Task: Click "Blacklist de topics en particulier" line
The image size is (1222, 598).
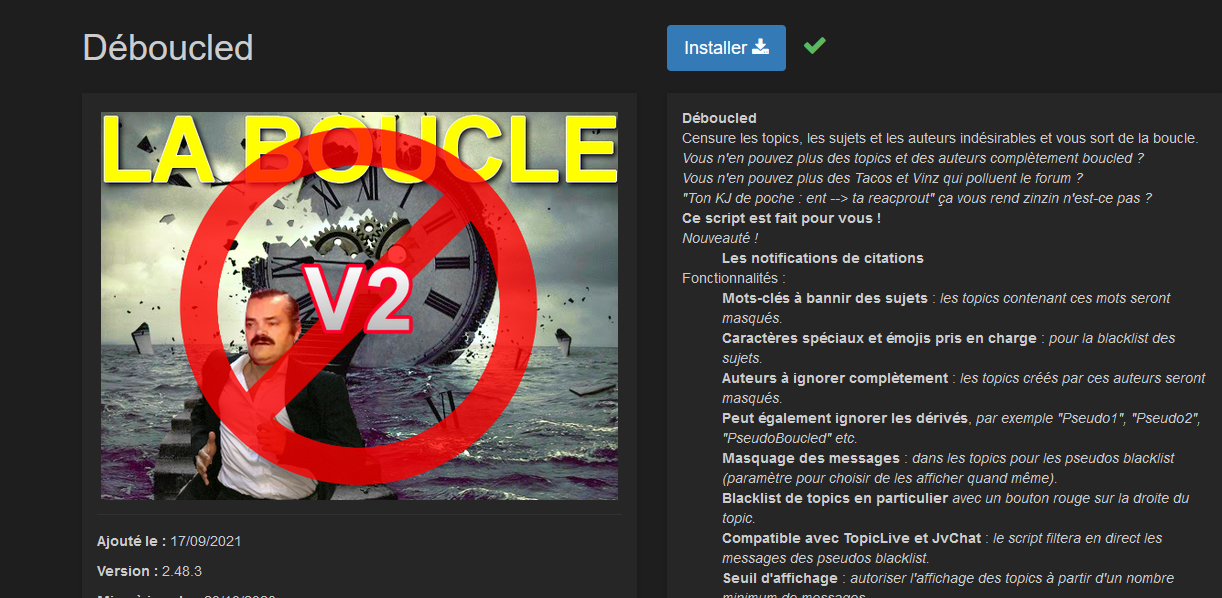Action: pos(835,498)
